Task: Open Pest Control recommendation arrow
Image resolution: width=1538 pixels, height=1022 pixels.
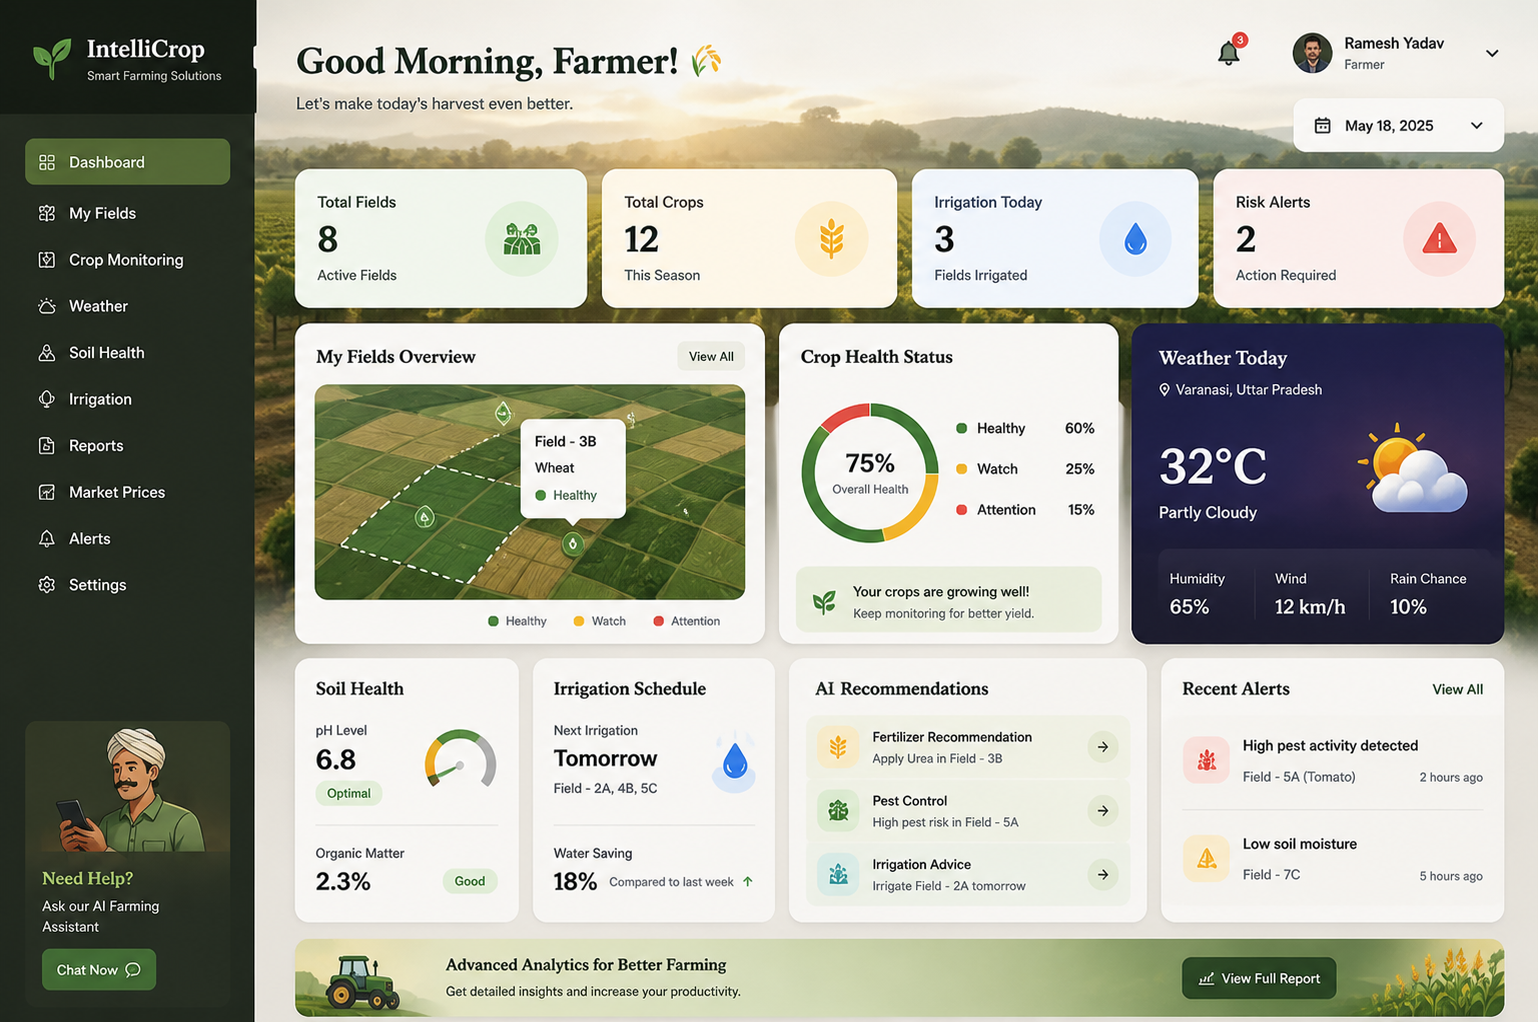Action: coord(1103,811)
